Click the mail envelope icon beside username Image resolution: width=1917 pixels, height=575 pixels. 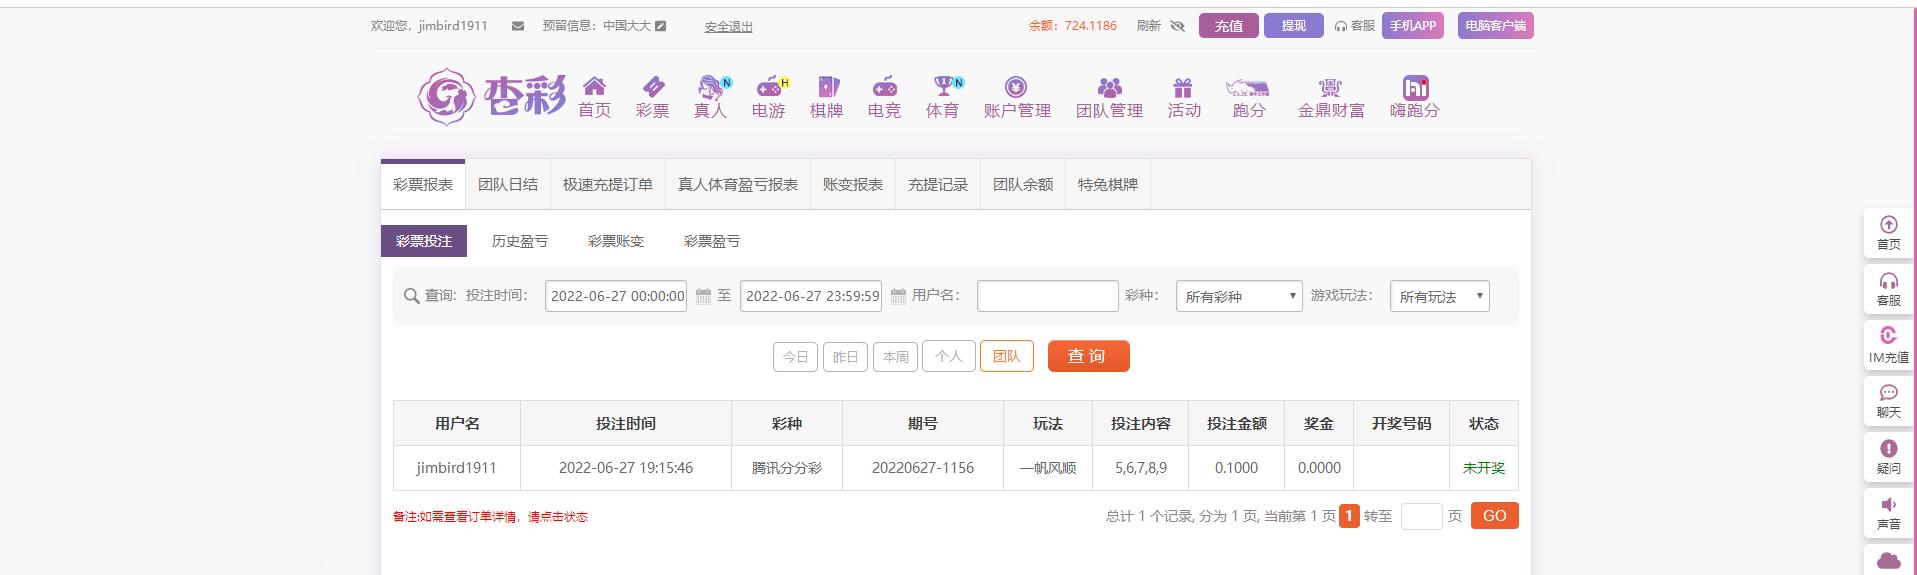[517, 26]
